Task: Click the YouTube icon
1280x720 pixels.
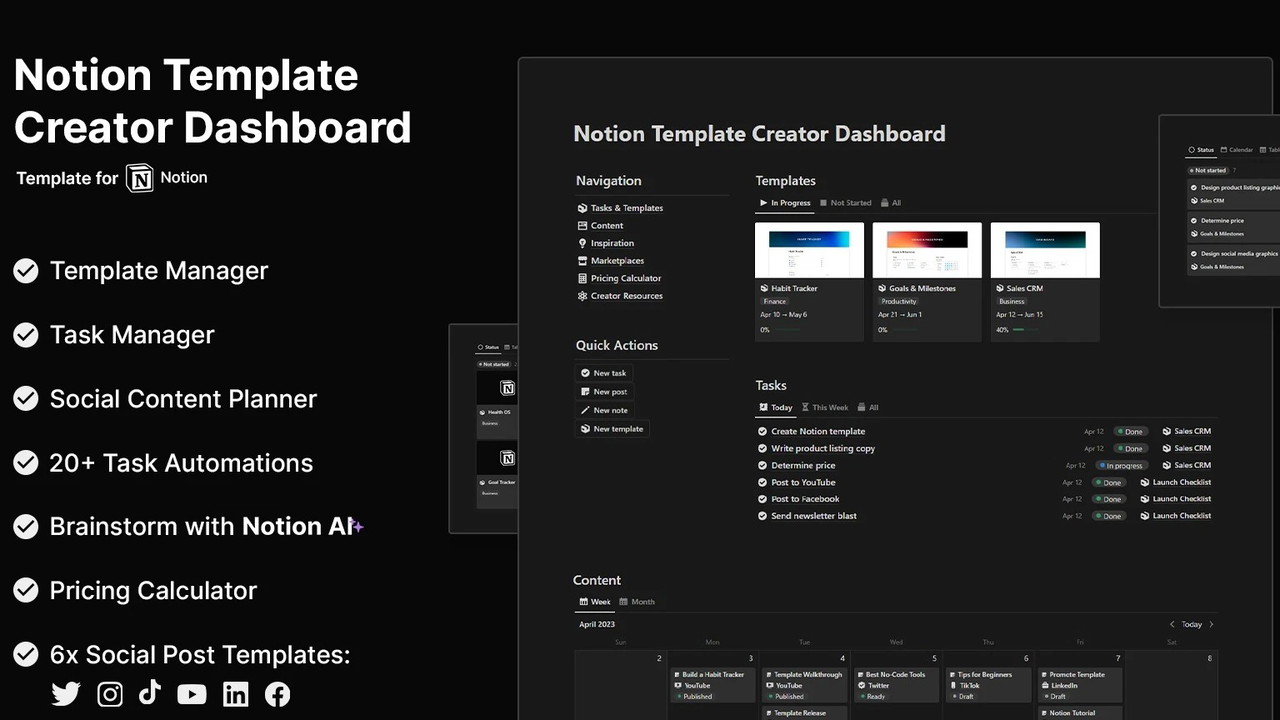Action: [192, 694]
